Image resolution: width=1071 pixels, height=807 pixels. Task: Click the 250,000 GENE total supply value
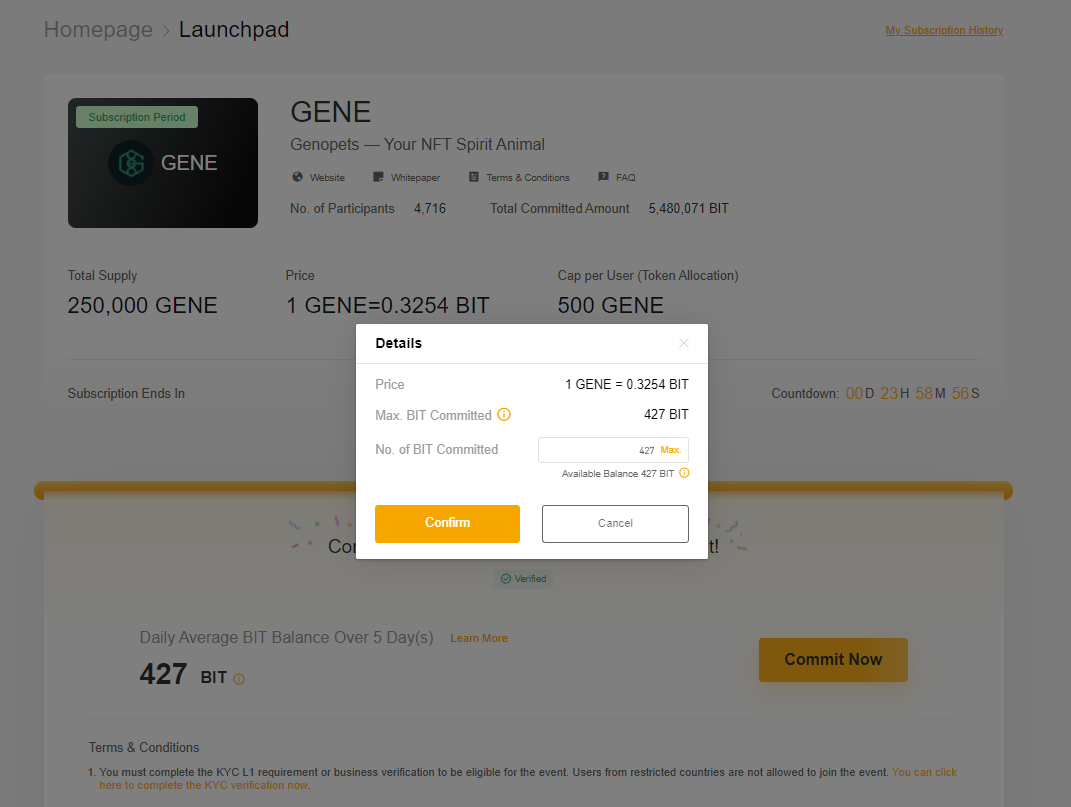(x=142, y=305)
